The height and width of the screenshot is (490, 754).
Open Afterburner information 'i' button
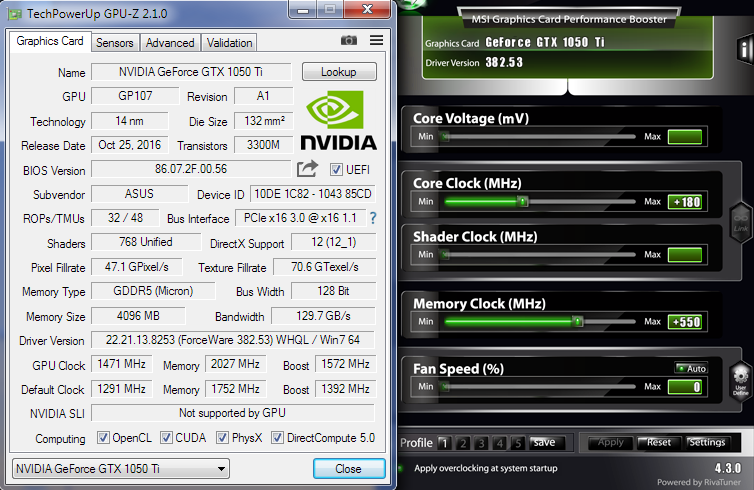[744, 49]
